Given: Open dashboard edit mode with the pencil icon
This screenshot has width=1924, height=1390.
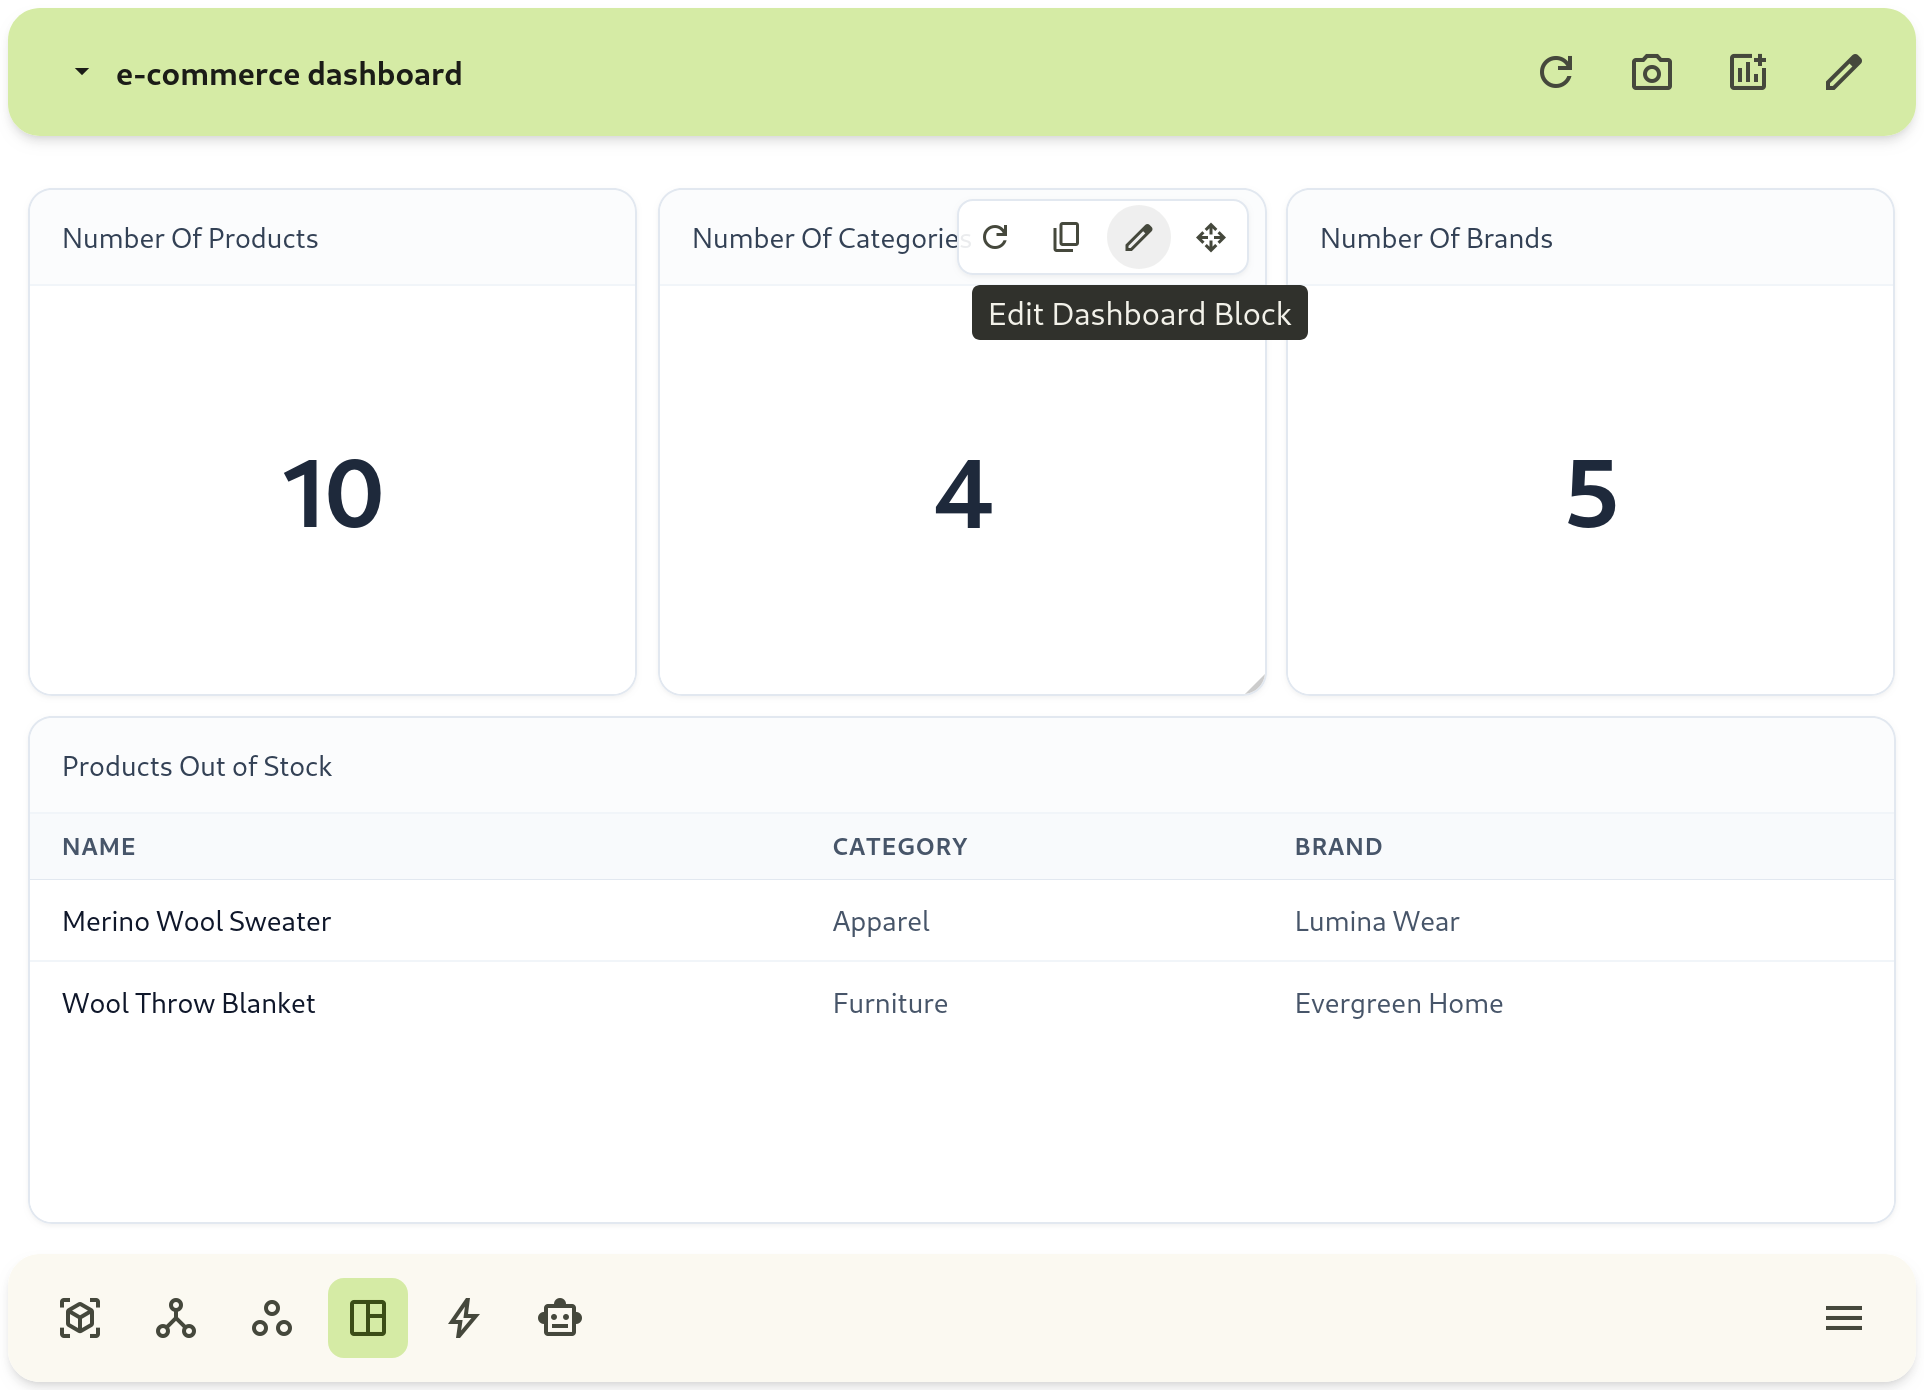Looking at the screenshot, I should [1842, 71].
